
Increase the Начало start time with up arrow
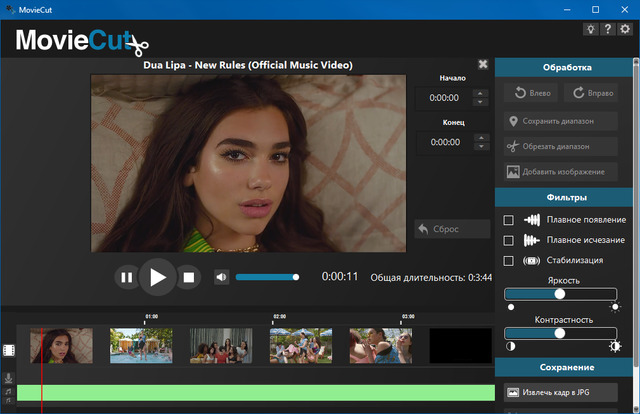479,94
